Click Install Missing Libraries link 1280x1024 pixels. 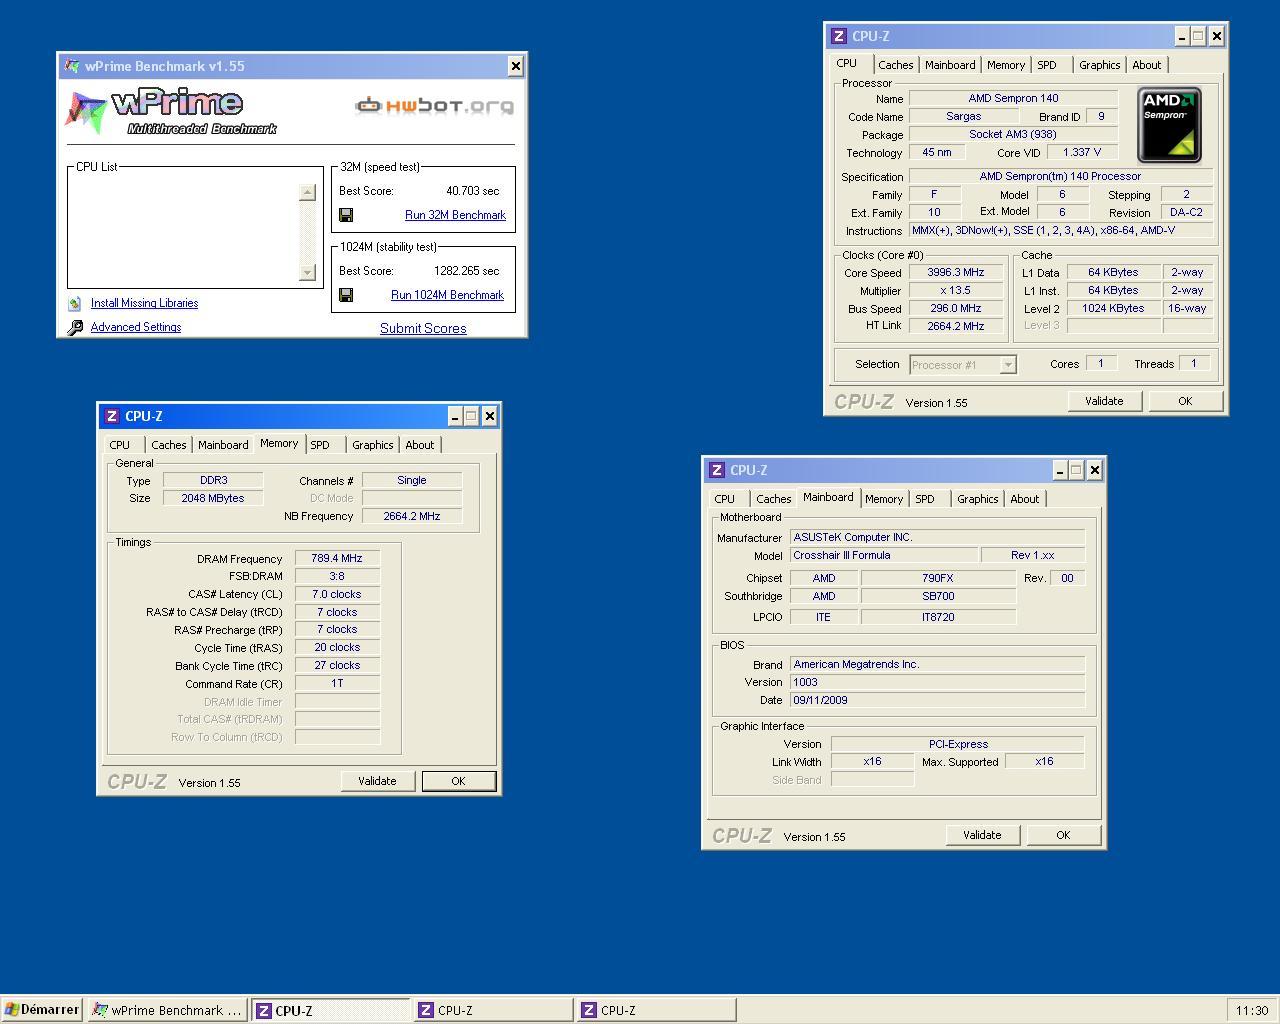coord(144,303)
